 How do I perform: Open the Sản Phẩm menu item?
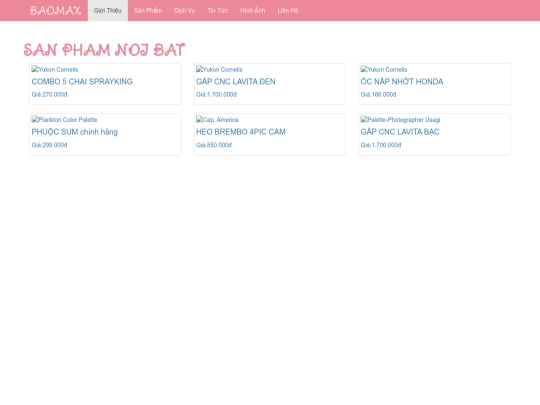pos(148,10)
